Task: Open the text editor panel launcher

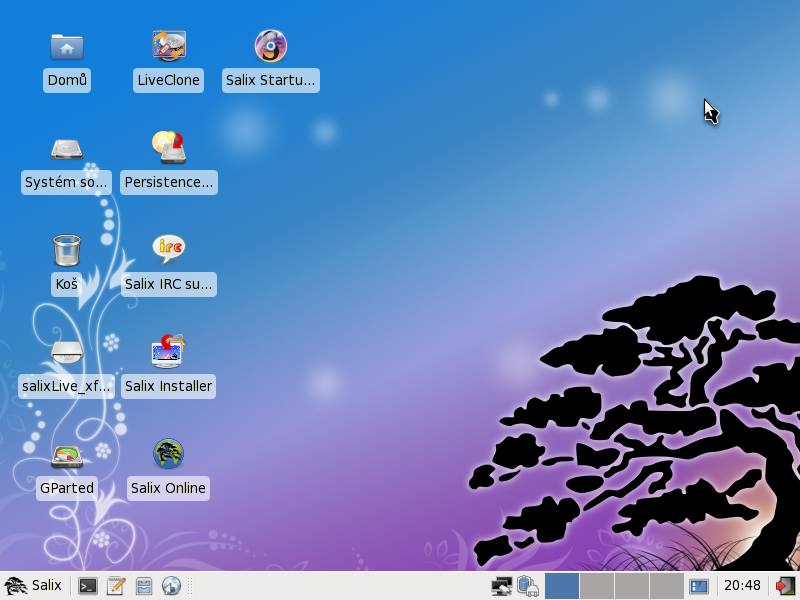Action: 116,586
